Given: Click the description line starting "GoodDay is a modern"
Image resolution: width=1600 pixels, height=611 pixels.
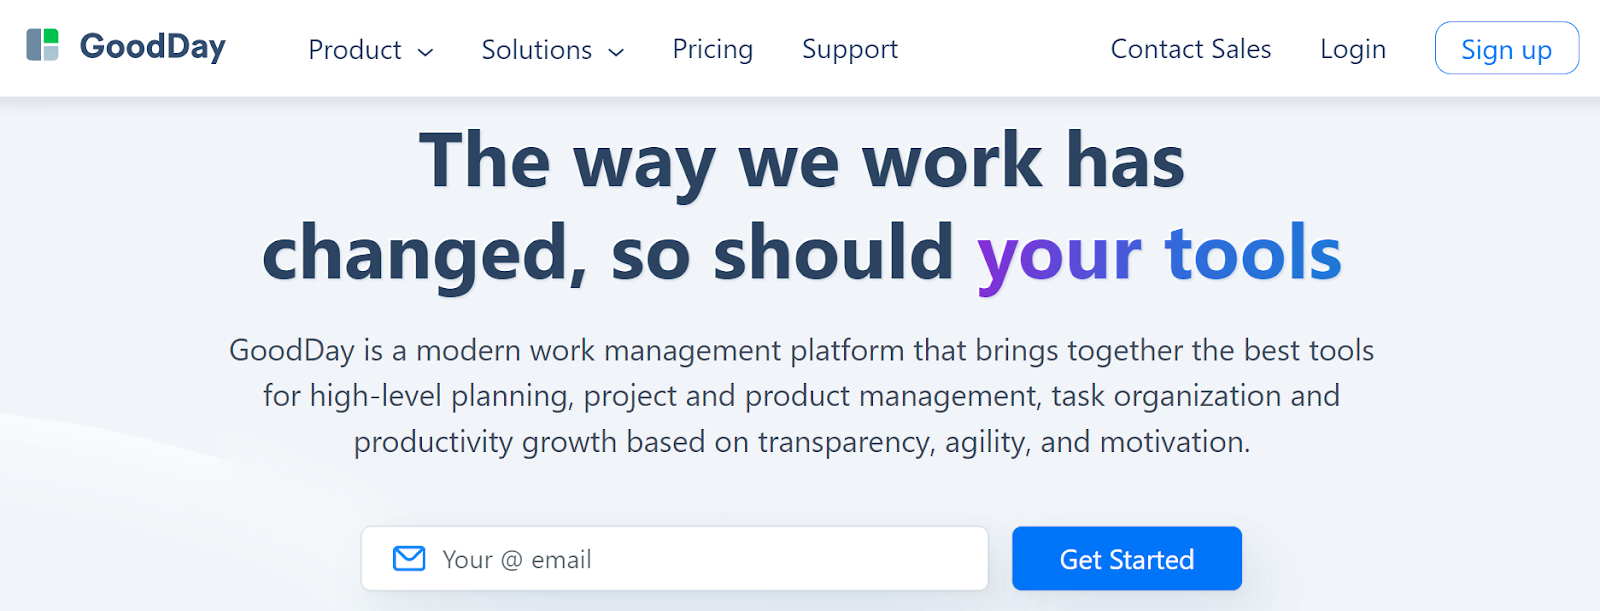Looking at the screenshot, I should pos(801,351).
